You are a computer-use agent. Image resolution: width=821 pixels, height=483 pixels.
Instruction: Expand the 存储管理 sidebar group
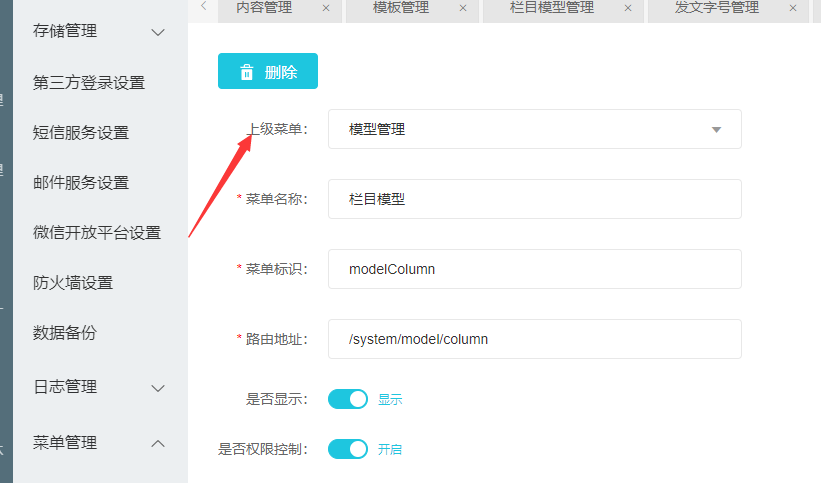pos(100,32)
